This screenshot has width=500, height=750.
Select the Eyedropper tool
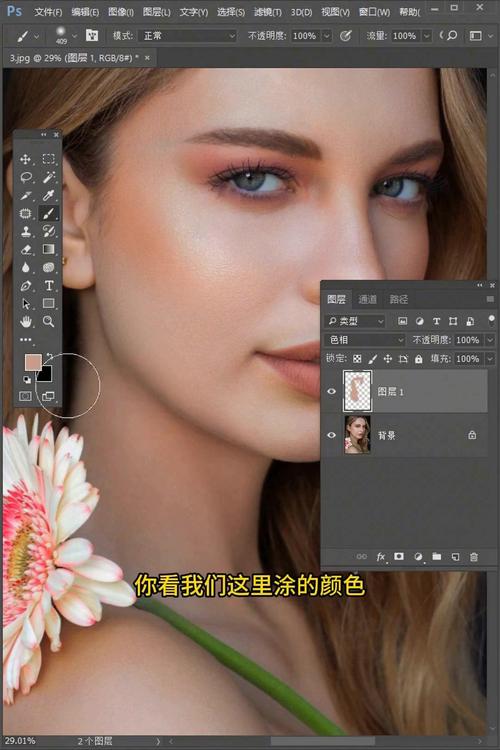click(x=48, y=196)
